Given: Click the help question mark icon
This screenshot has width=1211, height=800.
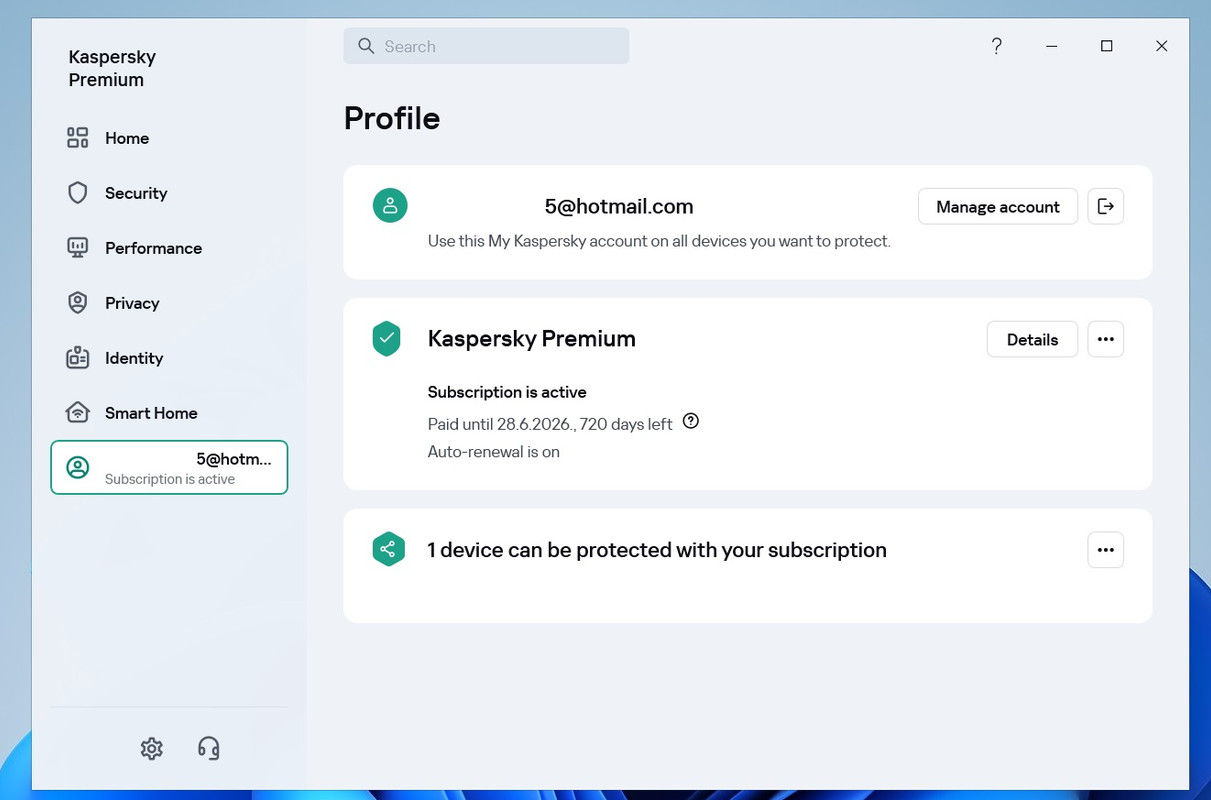Looking at the screenshot, I should (996, 46).
